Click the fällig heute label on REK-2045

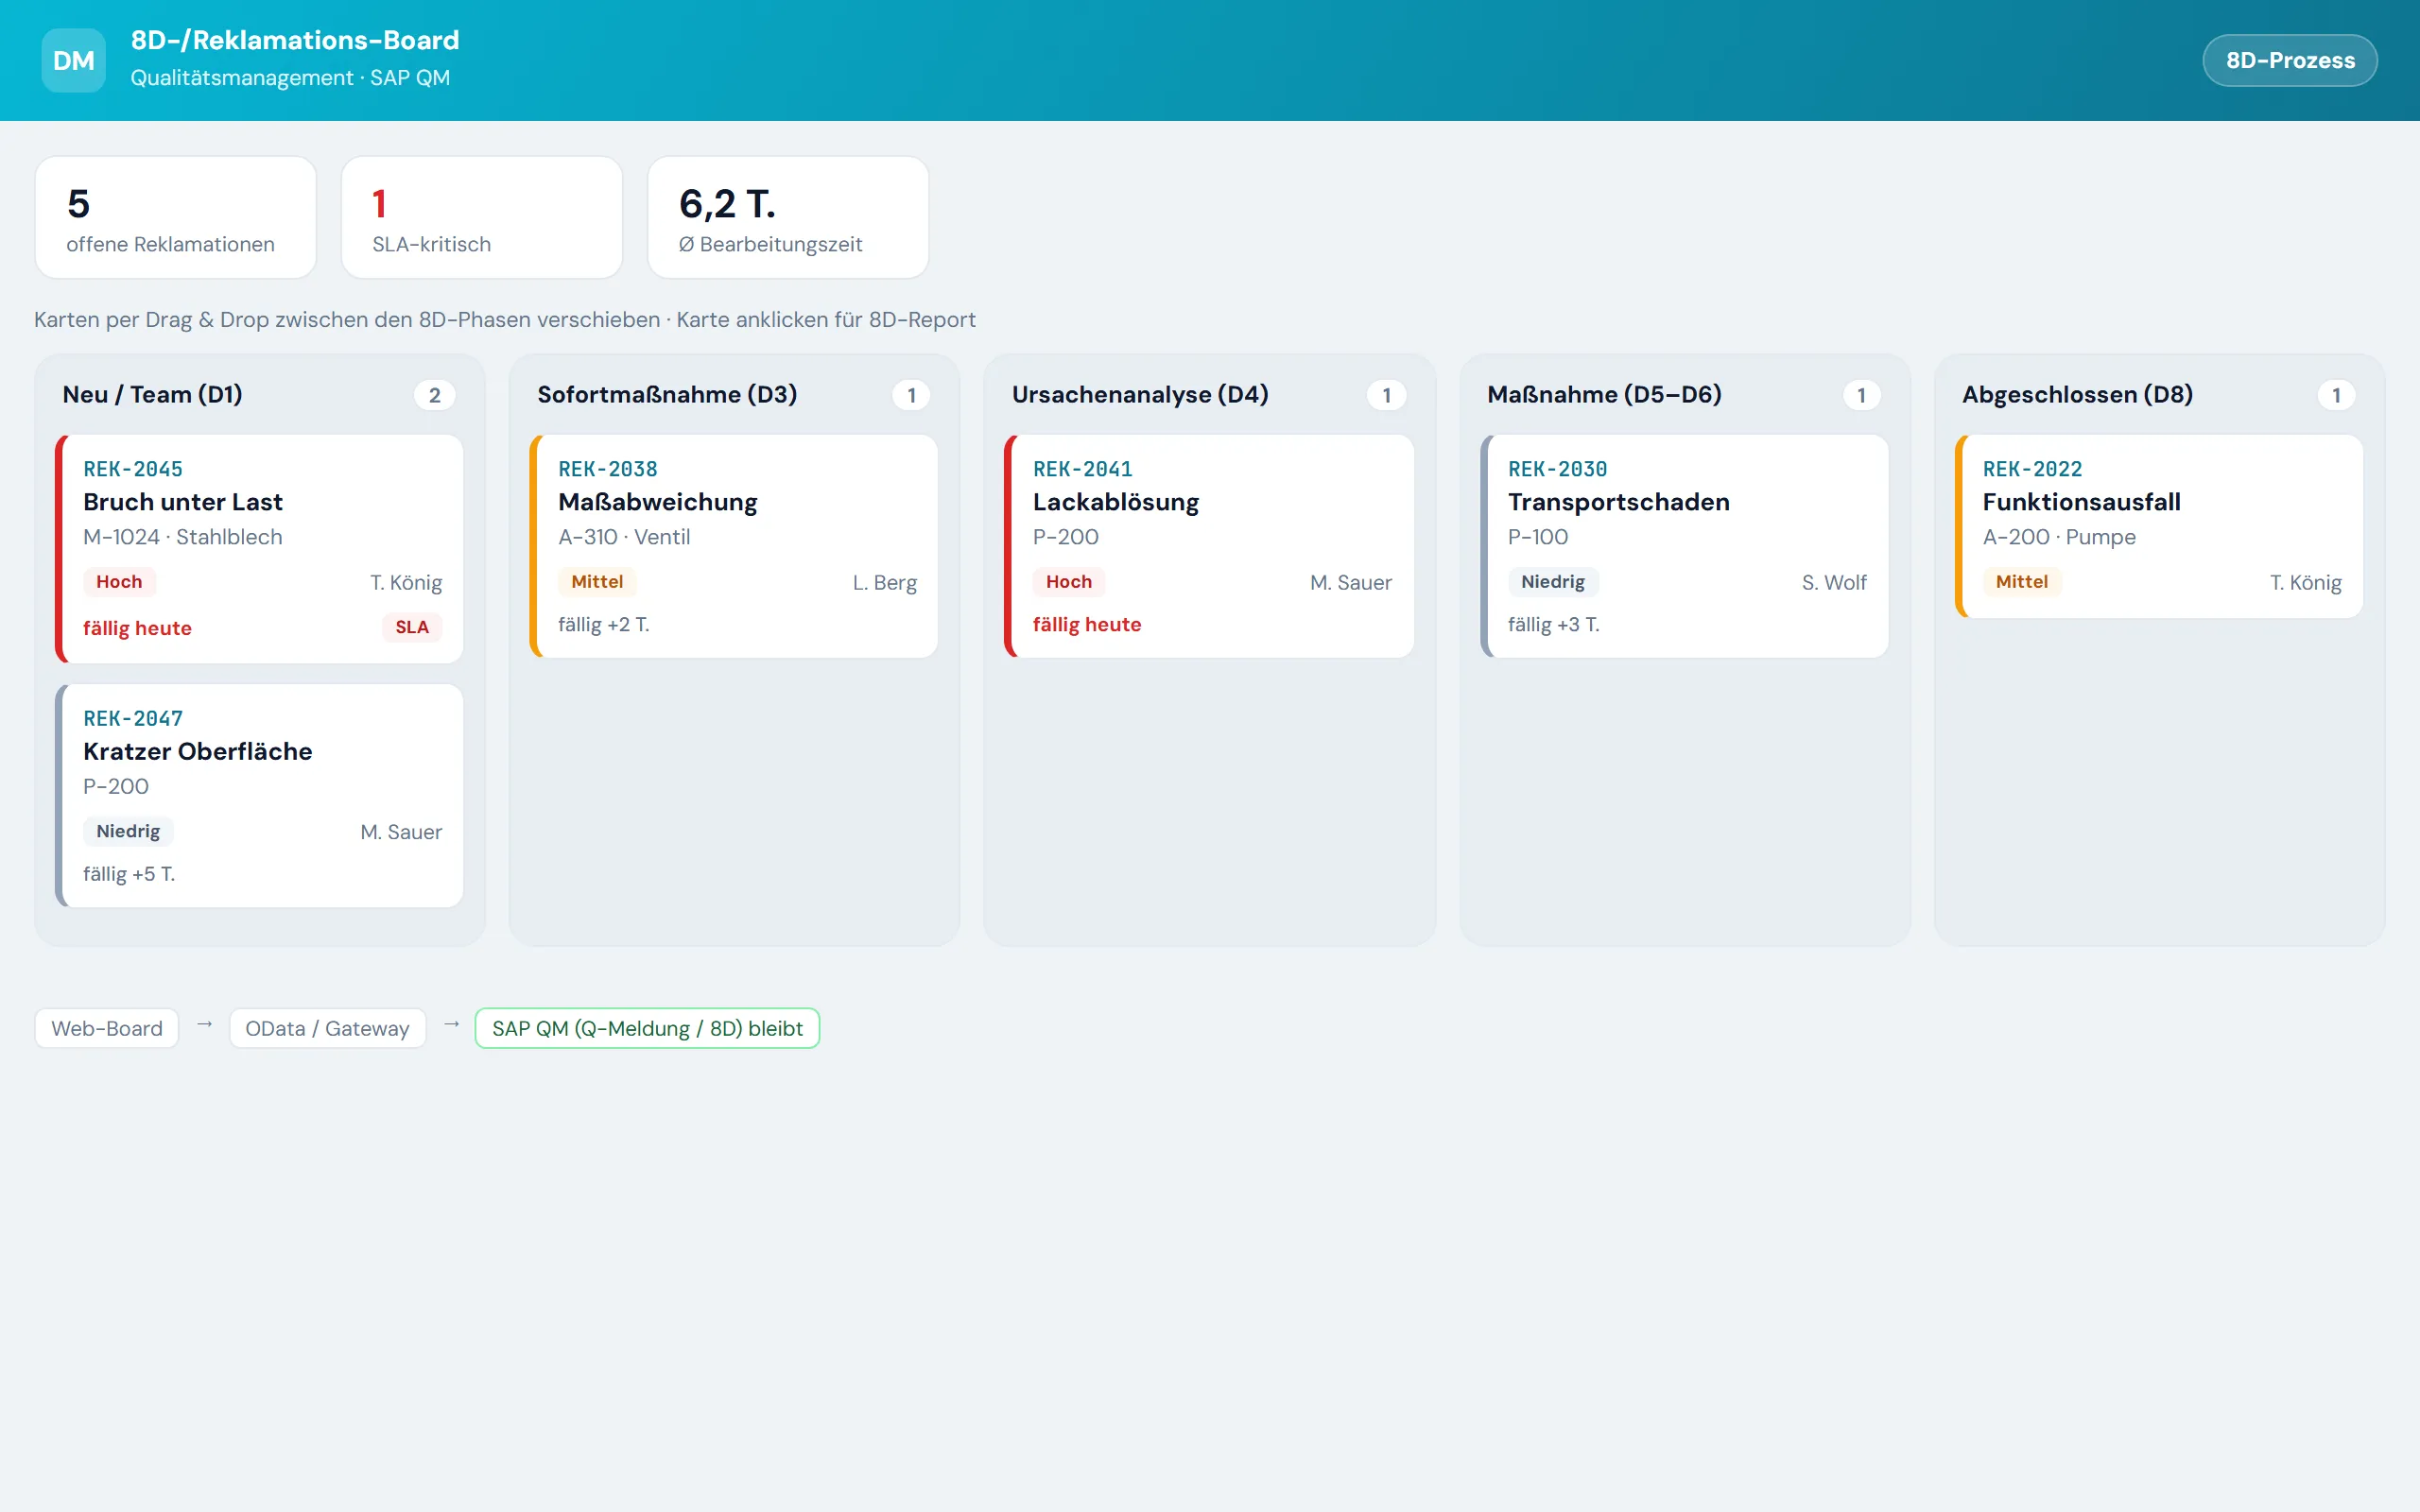137,628
